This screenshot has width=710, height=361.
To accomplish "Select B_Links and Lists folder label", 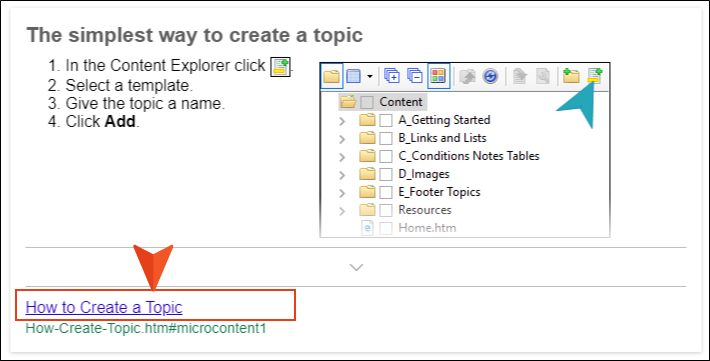I will pos(442,138).
